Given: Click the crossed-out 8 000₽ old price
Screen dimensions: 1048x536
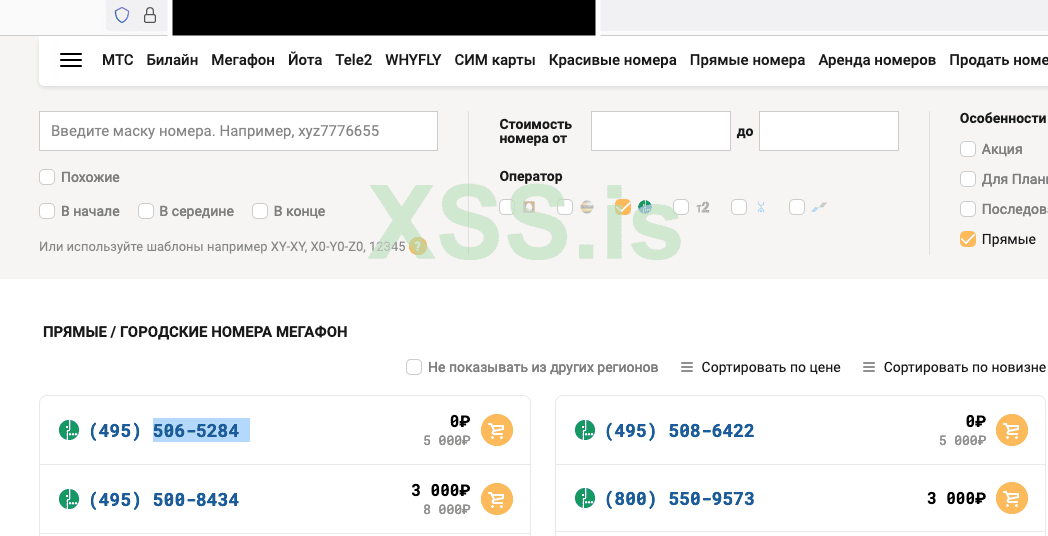Looking at the screenshot, I should point(447,509).
